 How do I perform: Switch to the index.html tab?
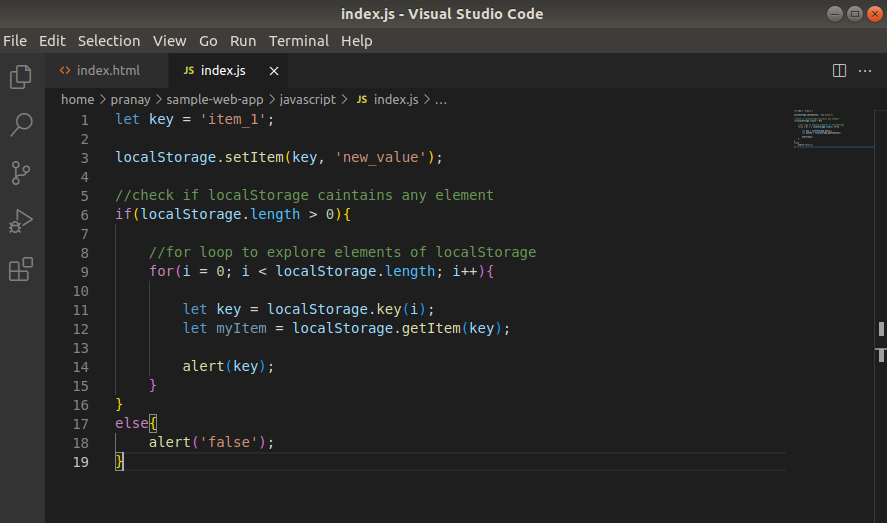pos(107,71)
